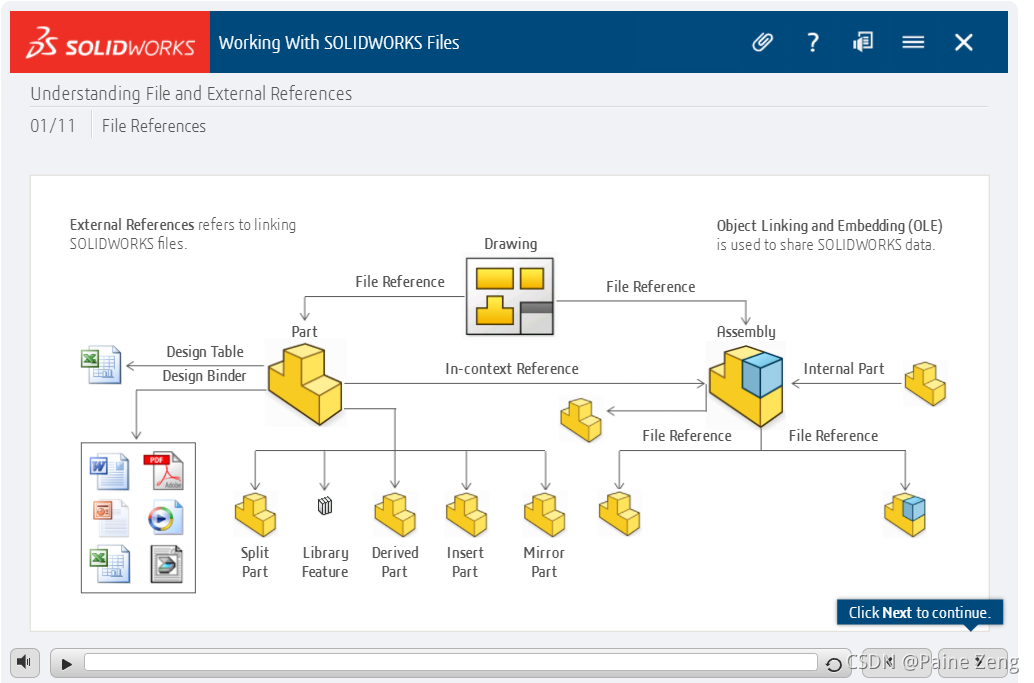1034x683 pixels.
Task: Click the large yellow Part icon
Action: click(x=305, y=384)
